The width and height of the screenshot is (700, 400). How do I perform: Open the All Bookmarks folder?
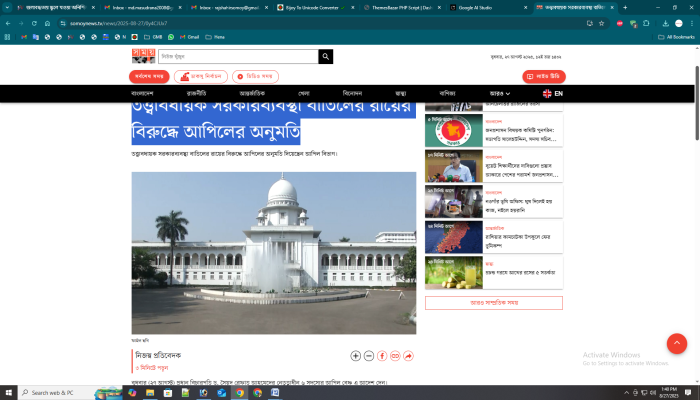pos(676,37)
